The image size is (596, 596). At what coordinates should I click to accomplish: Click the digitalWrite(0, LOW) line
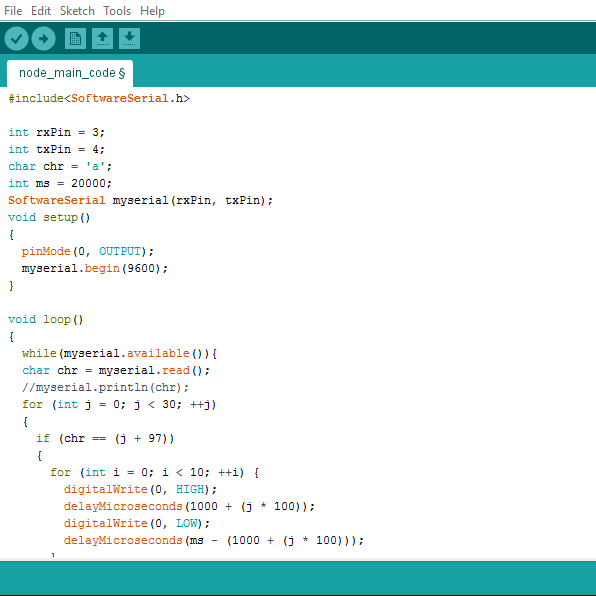136,523
